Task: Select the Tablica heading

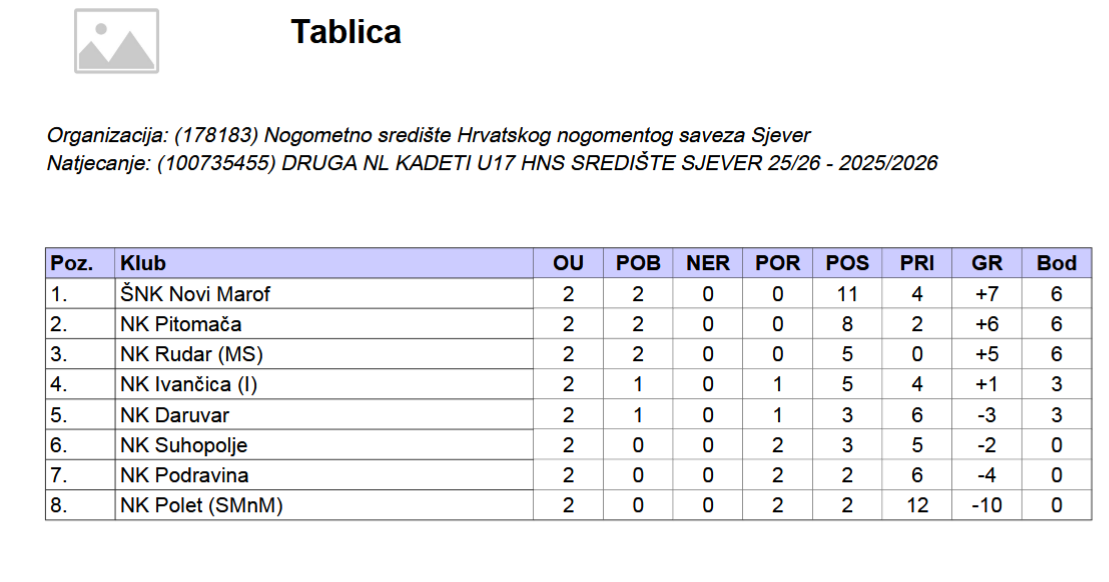Action: [346, 32]
